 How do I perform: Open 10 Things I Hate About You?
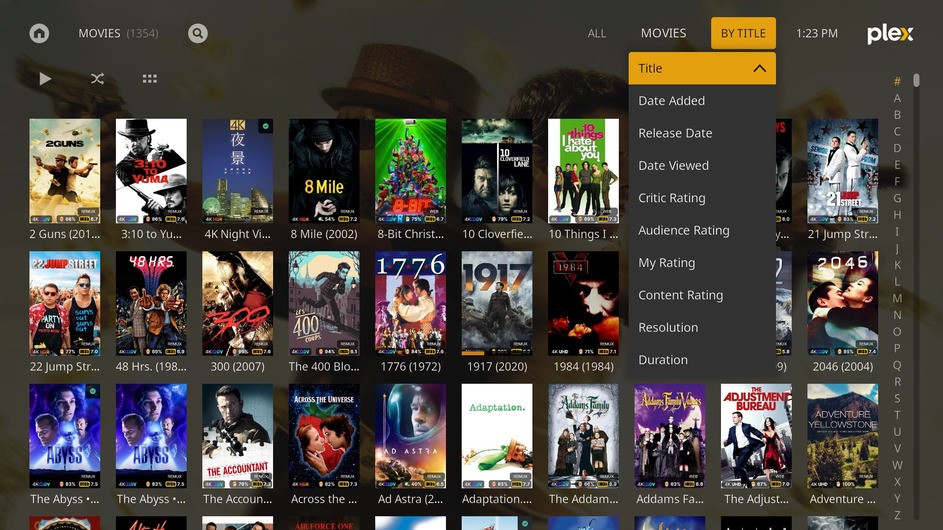583,171
